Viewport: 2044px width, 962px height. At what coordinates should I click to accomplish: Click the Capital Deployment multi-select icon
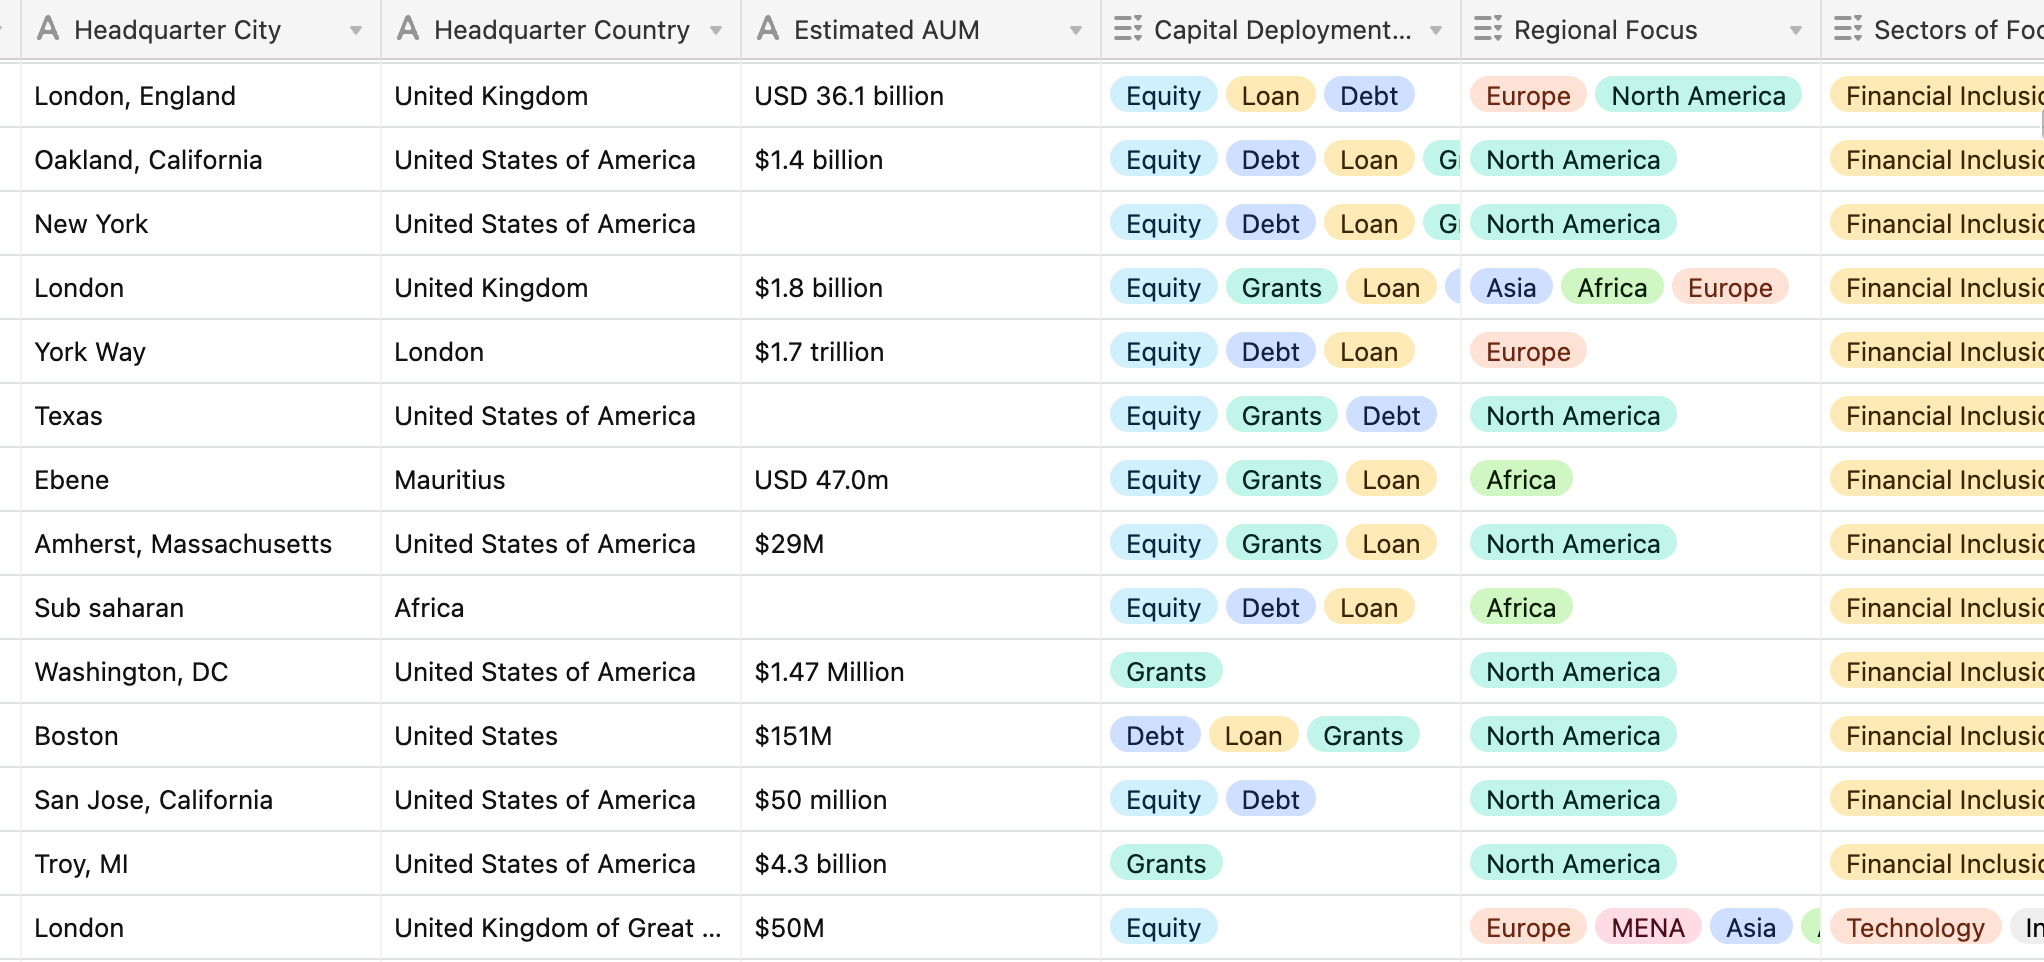pos(1128,29)
